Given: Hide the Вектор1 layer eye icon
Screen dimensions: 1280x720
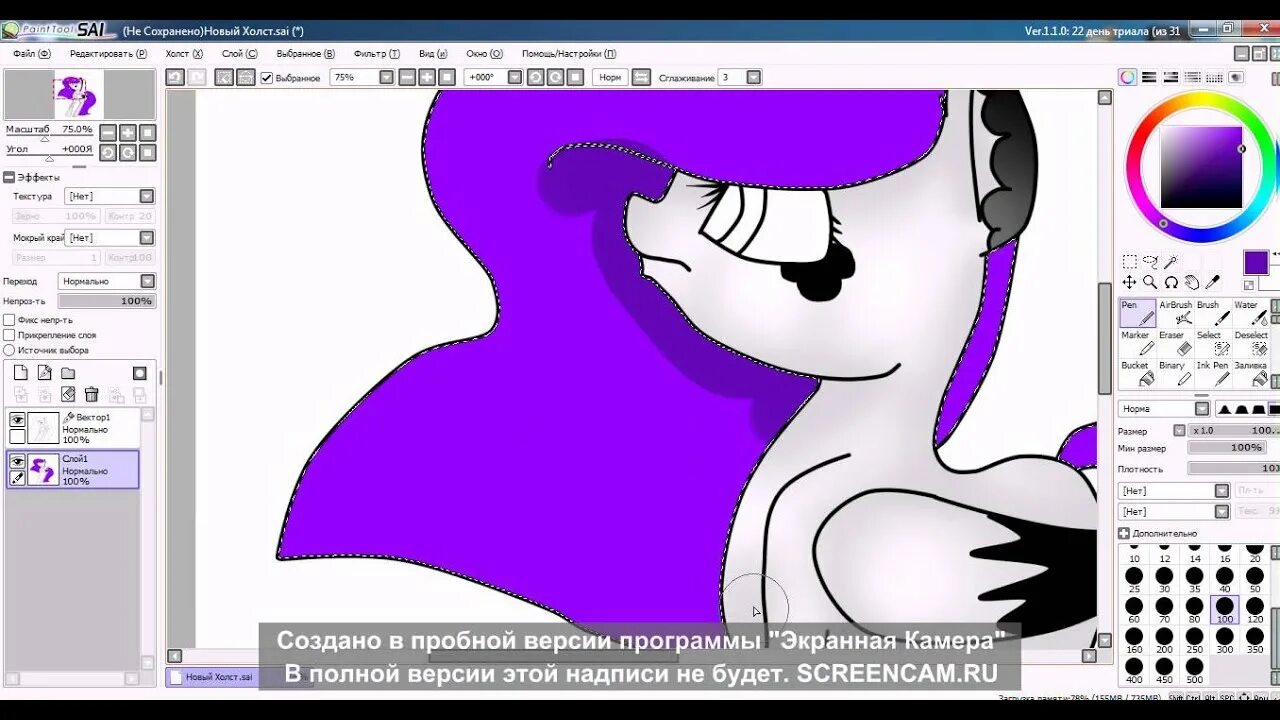Looking at the screenshot, I should [x=17, y=420].
